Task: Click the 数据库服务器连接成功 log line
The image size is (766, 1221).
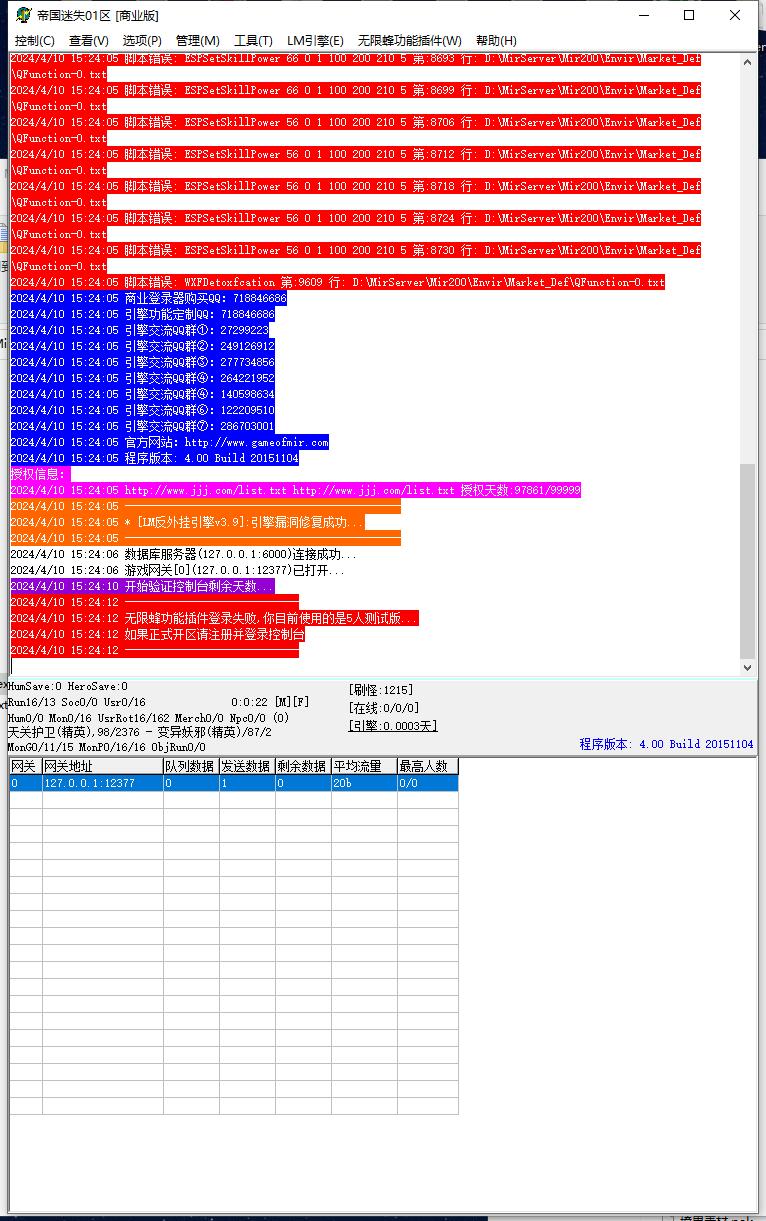Action: coord(183,554)
